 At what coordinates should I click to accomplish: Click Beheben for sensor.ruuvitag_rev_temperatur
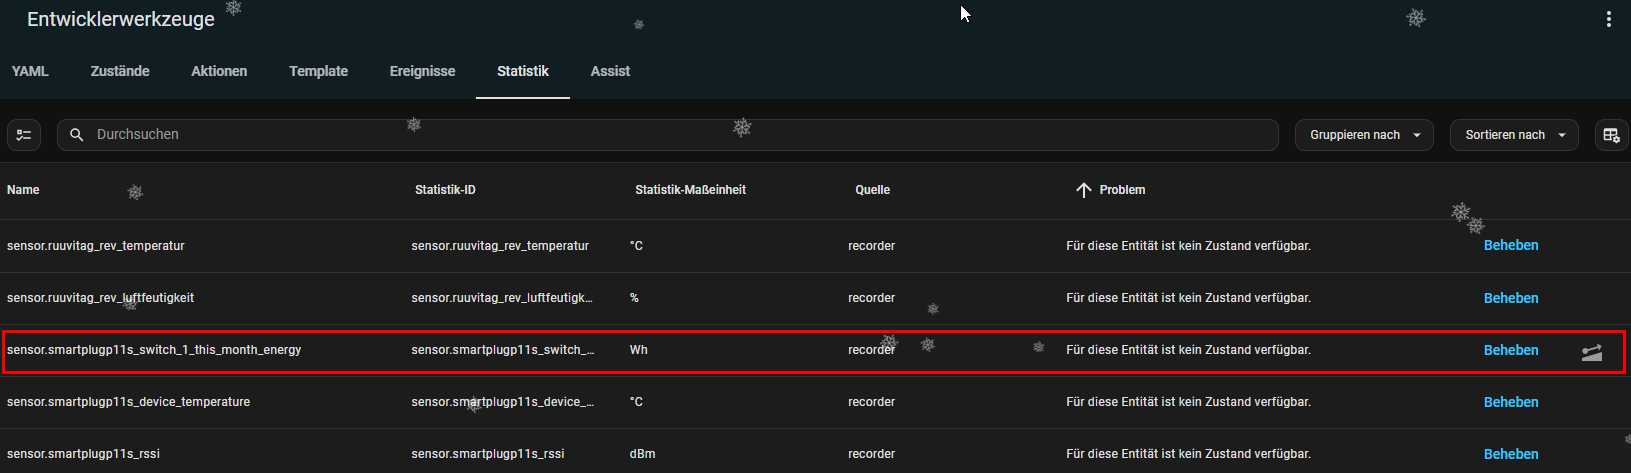pos(1510,245)
